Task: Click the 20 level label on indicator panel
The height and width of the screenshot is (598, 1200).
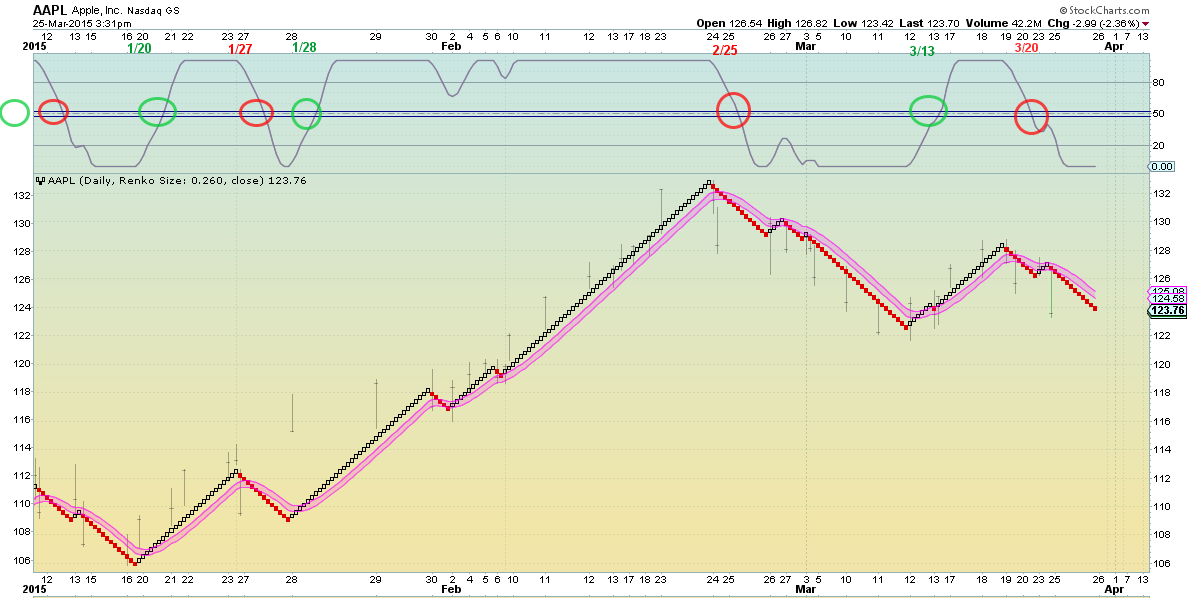Action: coord(1158,146)
